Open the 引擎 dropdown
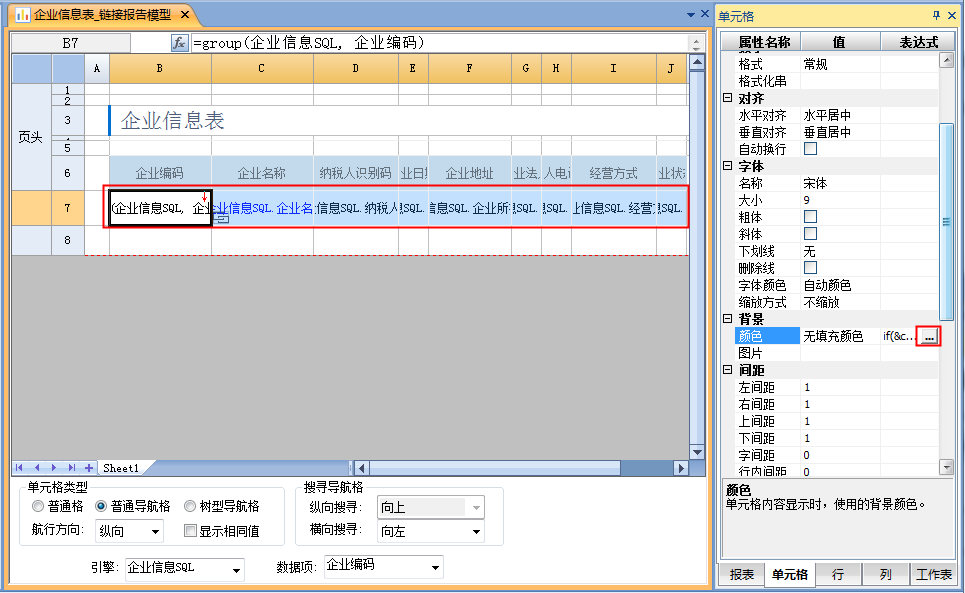The height and width of the screenshot is (593, 965). [x=236, y=570]
